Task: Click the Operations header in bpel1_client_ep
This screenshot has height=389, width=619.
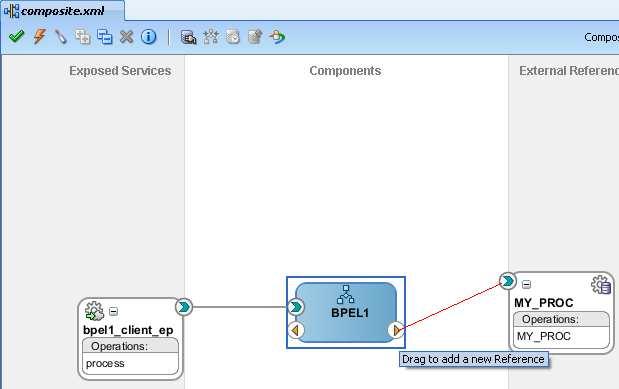Action: [130, 346]
